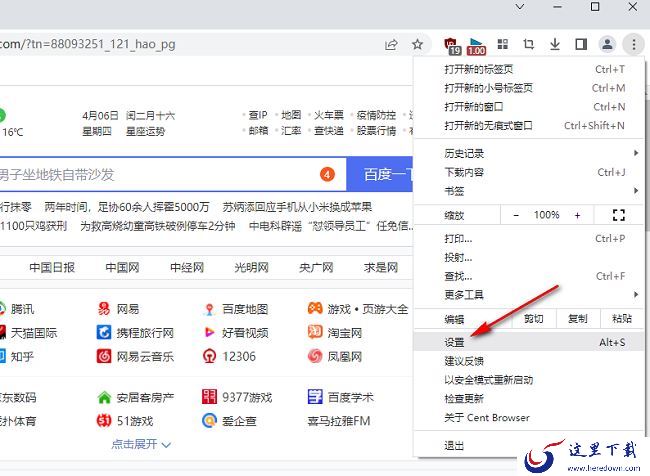
Task: Open downloads via the arrow icon
Action: pyautogui.click(x=555, y=44)
